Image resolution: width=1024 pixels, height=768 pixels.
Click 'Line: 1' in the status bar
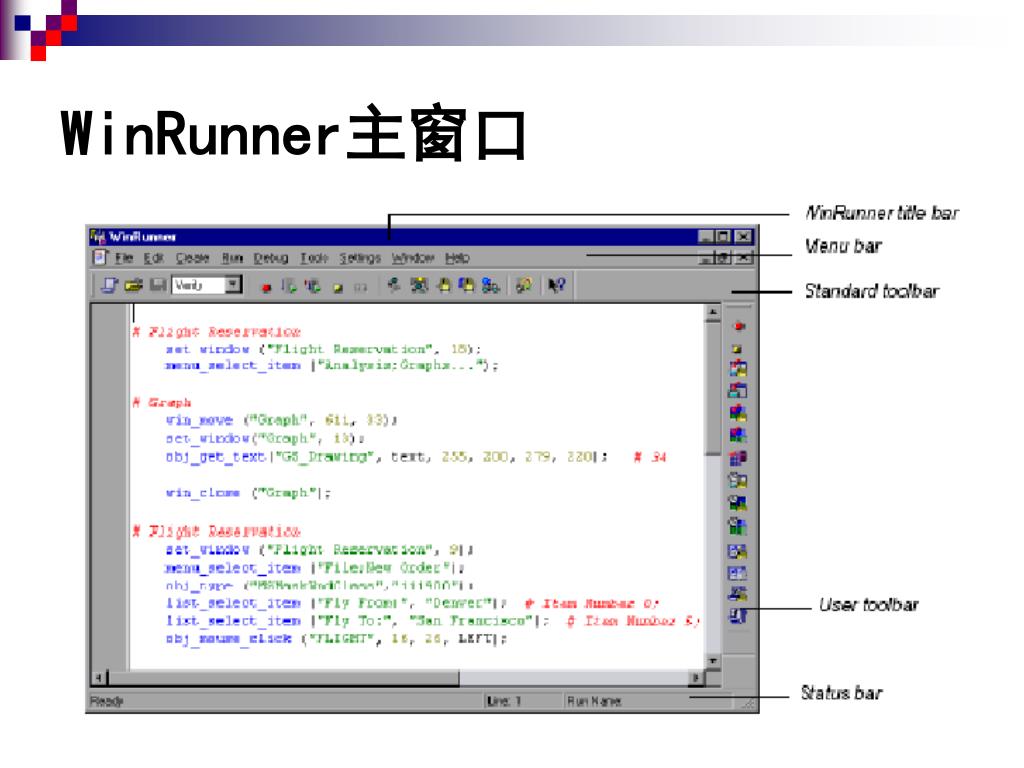tap(504, 701)
